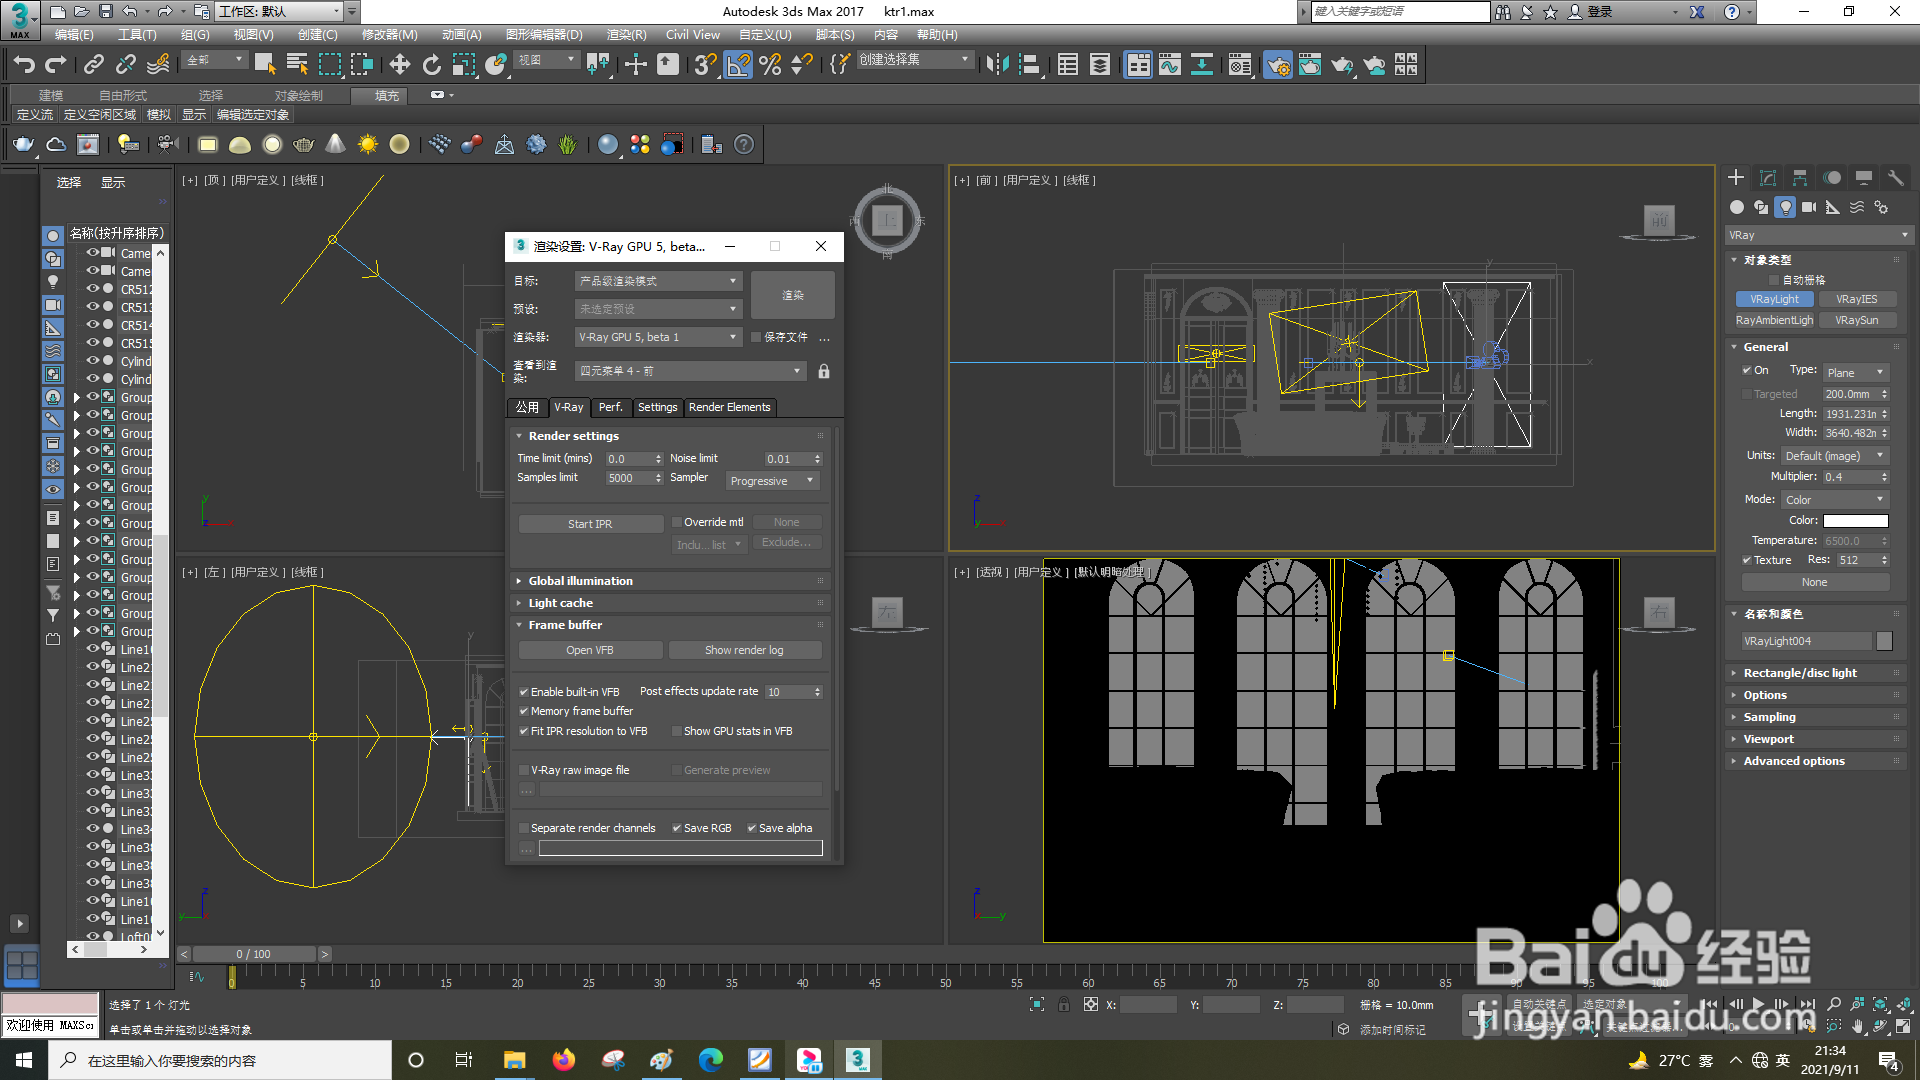Click the large 渲染 render button
1920x1082 pixels.
793,295
